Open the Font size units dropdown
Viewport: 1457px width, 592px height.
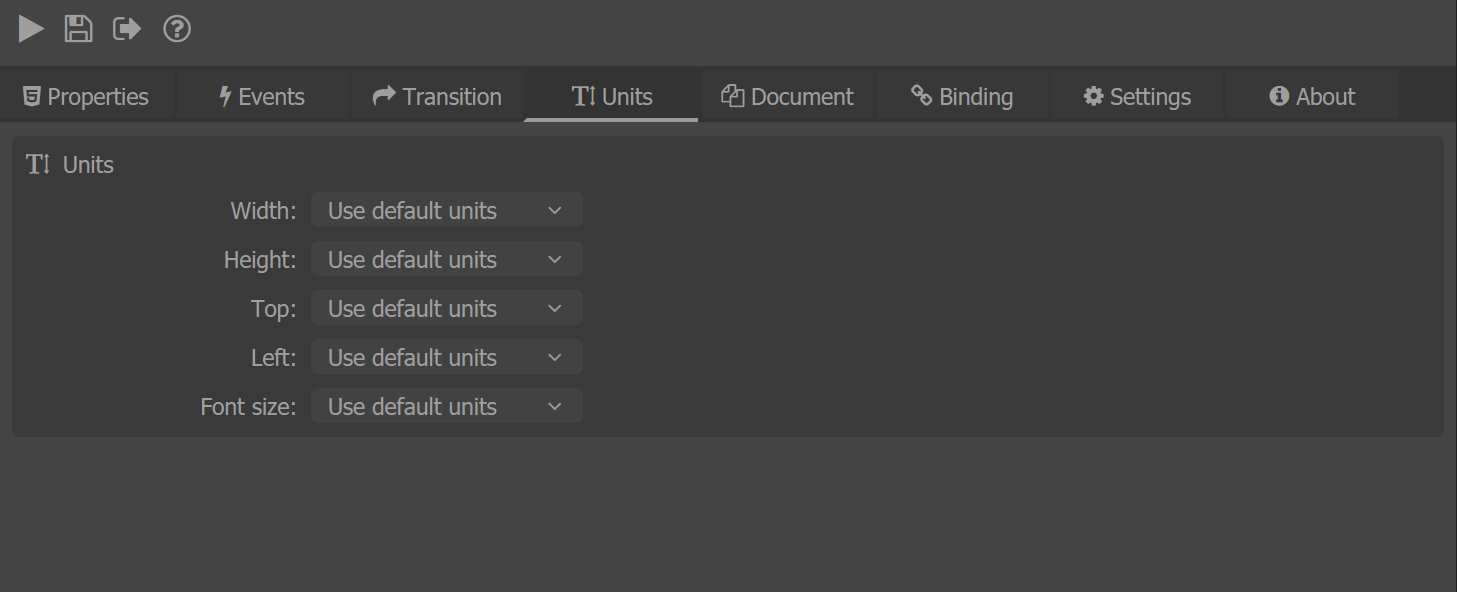tap(446, 406)
